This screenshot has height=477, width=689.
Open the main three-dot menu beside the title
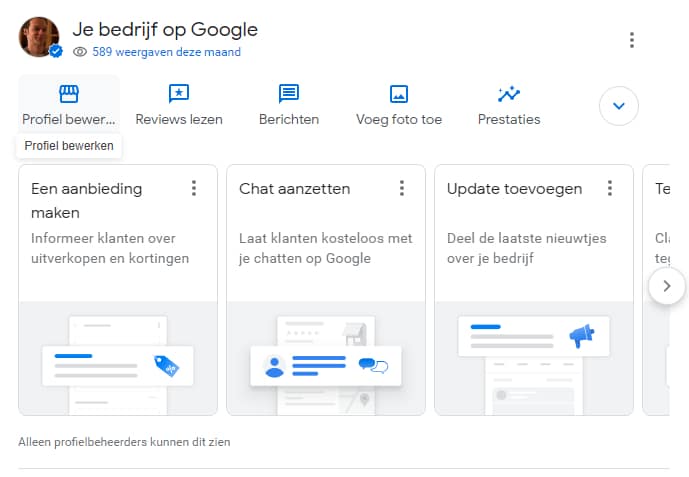click(632, 40)
